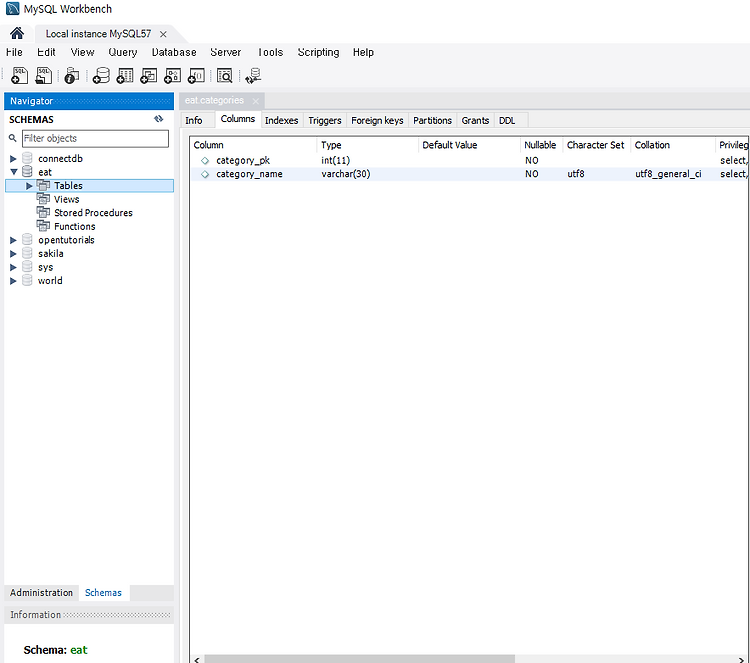Click the connectdb database icon
This screenshot has width=750, height=663.
point(27,158)
